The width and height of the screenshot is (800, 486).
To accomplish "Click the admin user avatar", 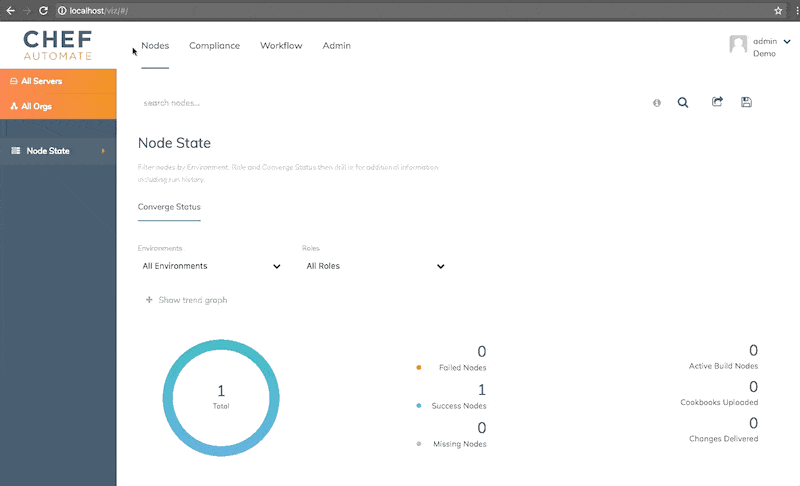I will click(738, 45).
